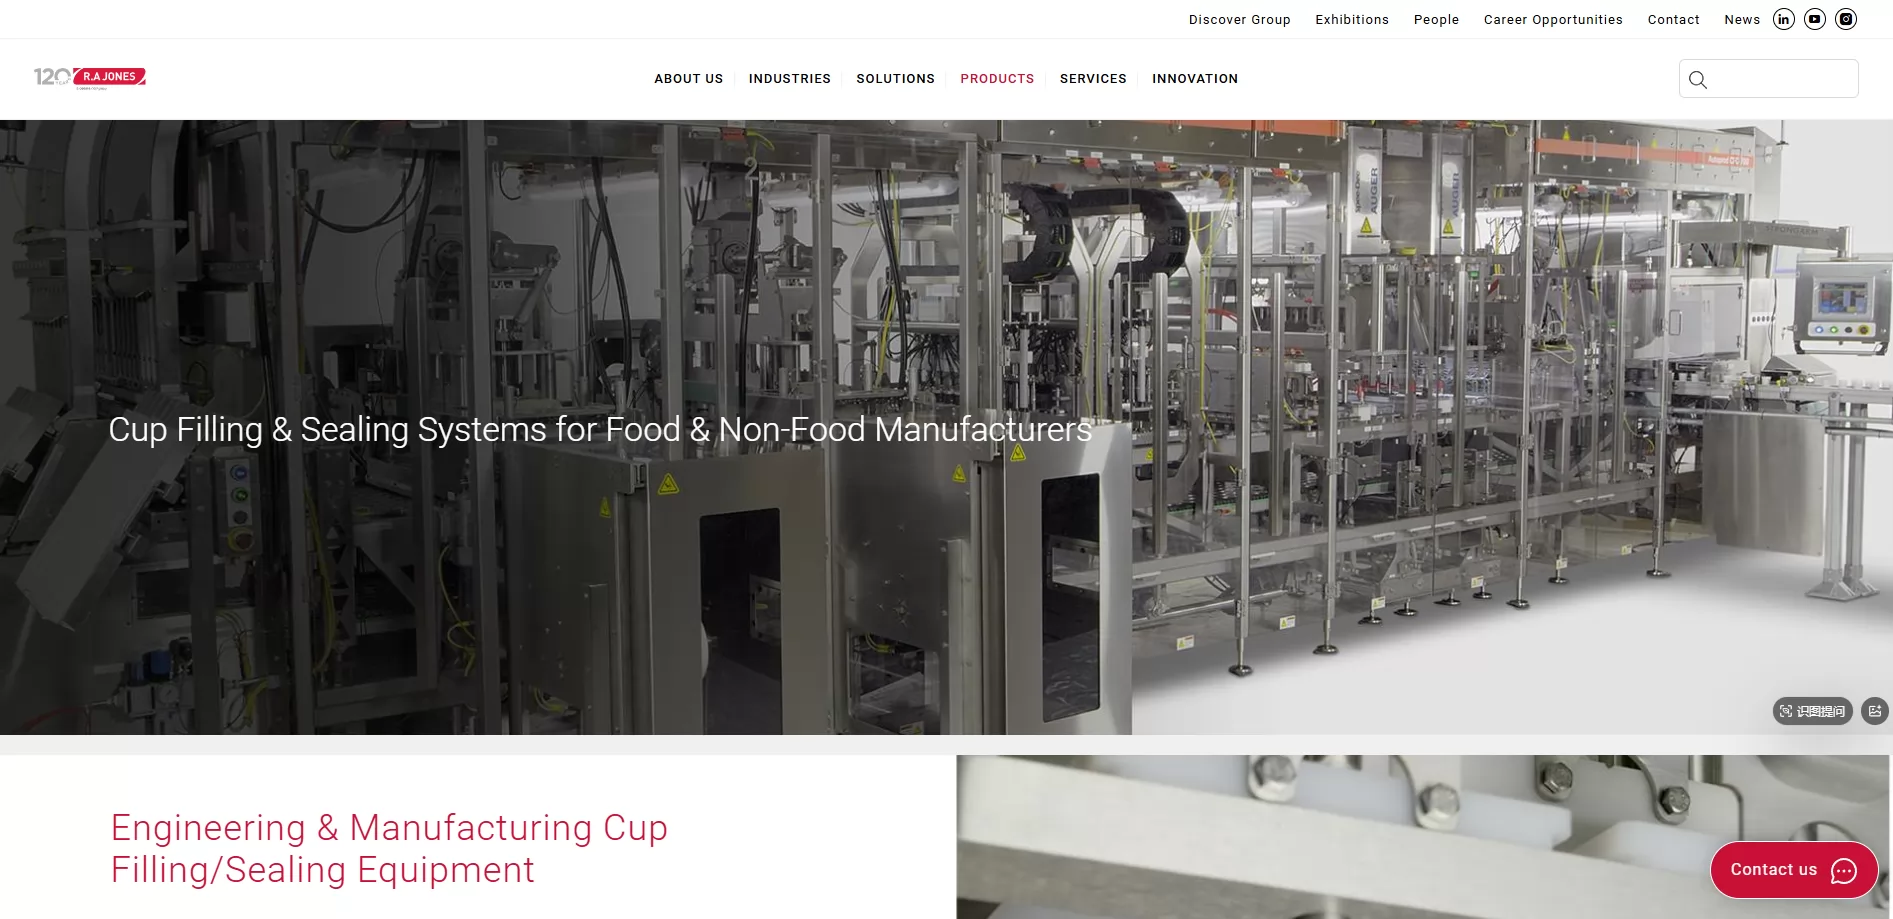Image resolution: width=1893 pixels, height=919 pixels.
Task: Open the Instagram social icon
Action: [x=1846, y=19]
